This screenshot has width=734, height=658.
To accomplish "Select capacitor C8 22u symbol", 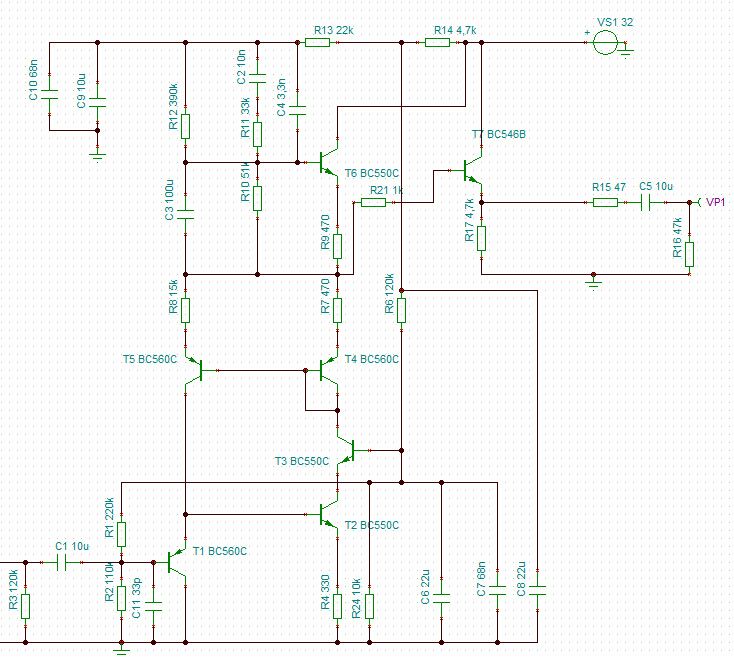I will pyautogui.click(x=537, y=590).
